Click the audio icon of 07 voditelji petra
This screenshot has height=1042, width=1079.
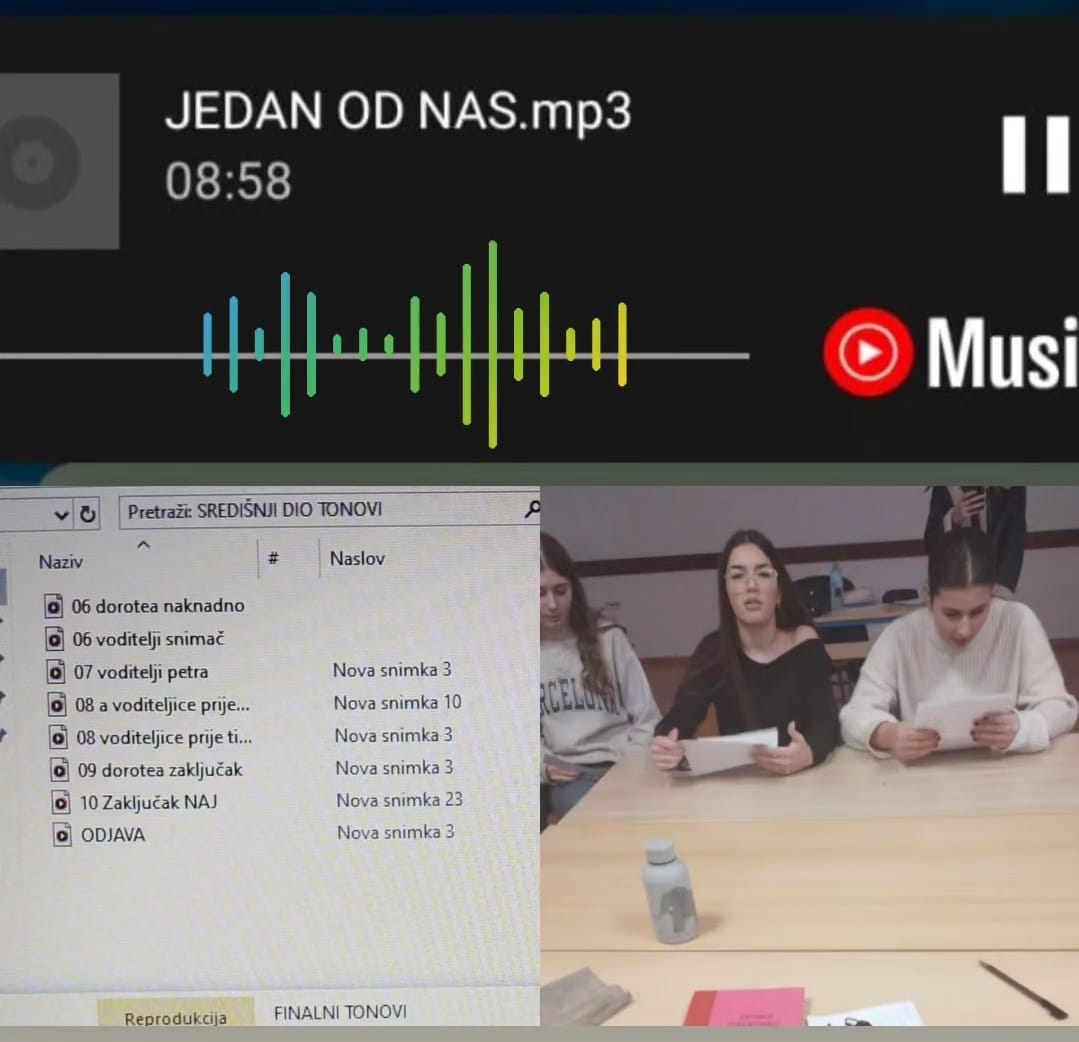56,672
